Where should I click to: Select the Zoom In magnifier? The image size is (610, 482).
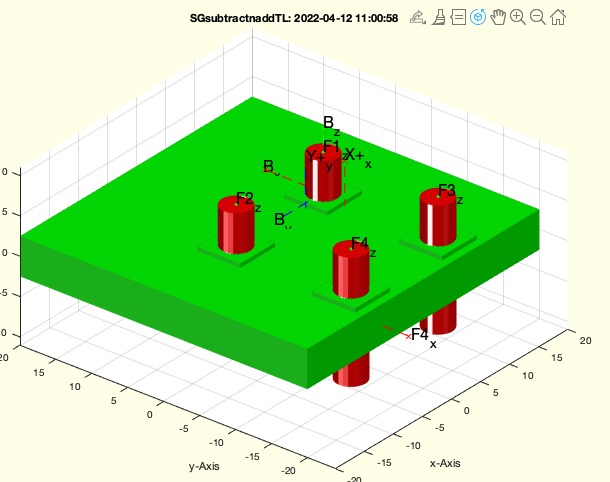click(518, 17)
